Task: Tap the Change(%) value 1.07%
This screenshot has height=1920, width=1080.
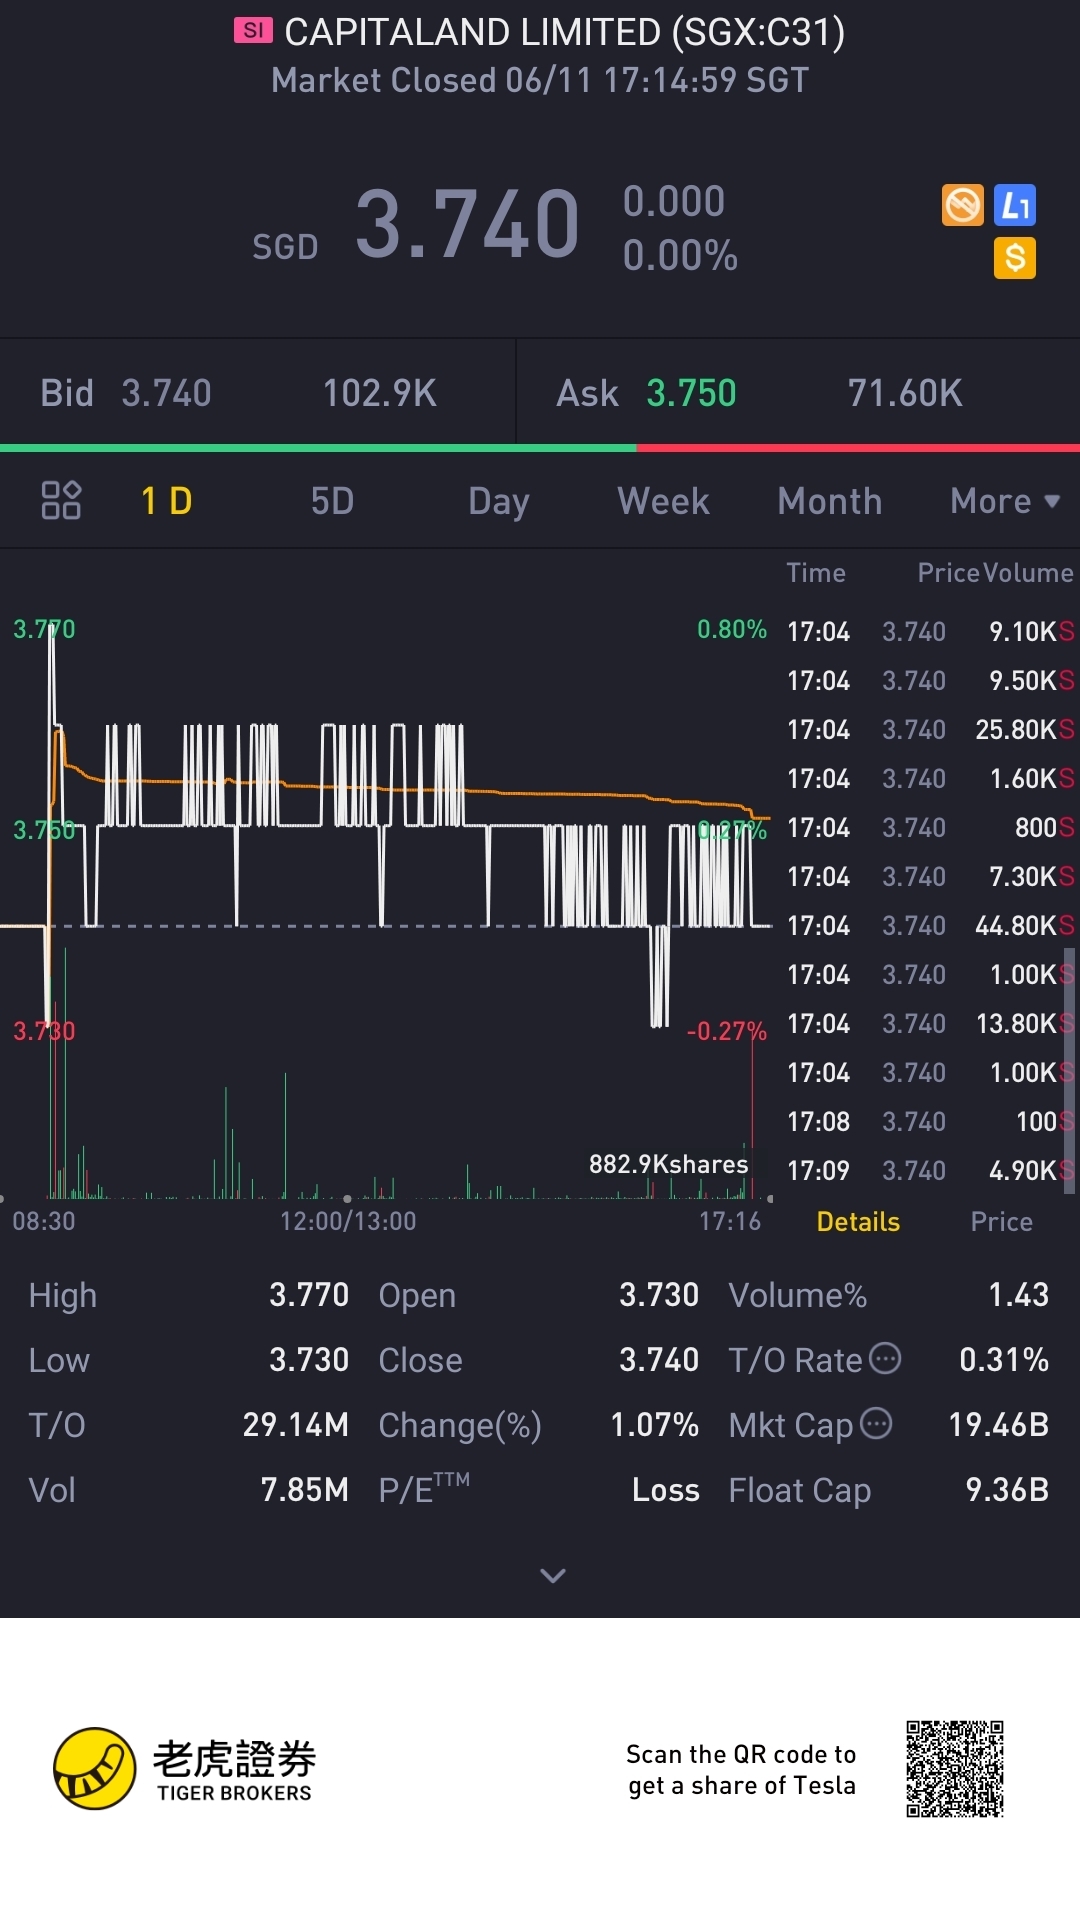Action: click(x=655, y=1425)
